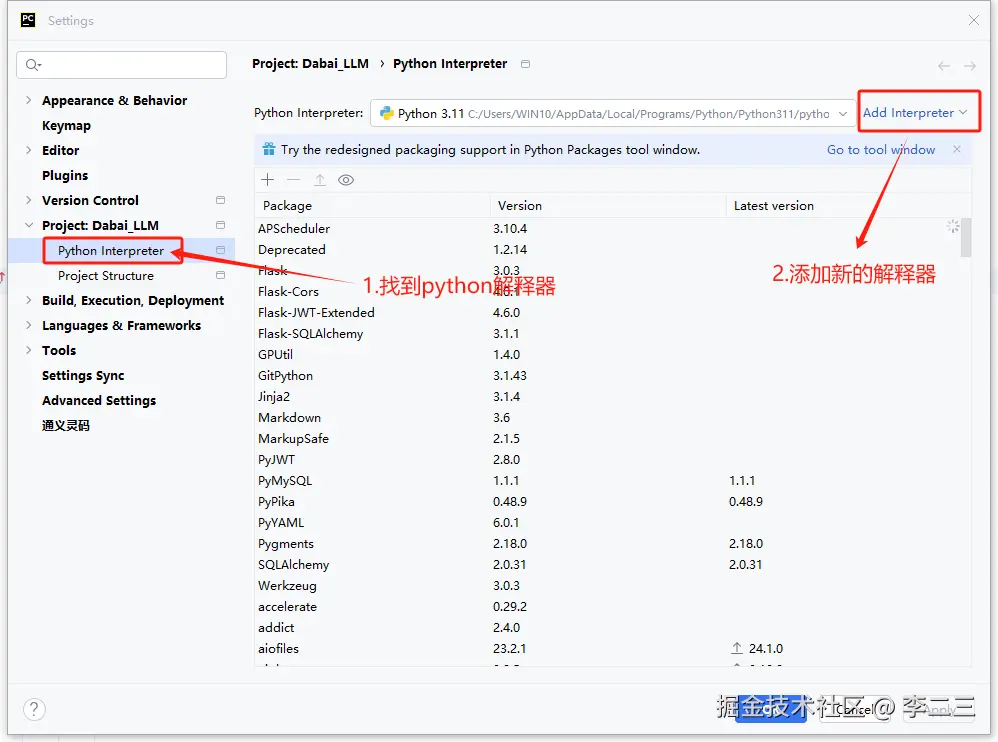
Task: Select the Pygments package row
Action: (608, 543)
